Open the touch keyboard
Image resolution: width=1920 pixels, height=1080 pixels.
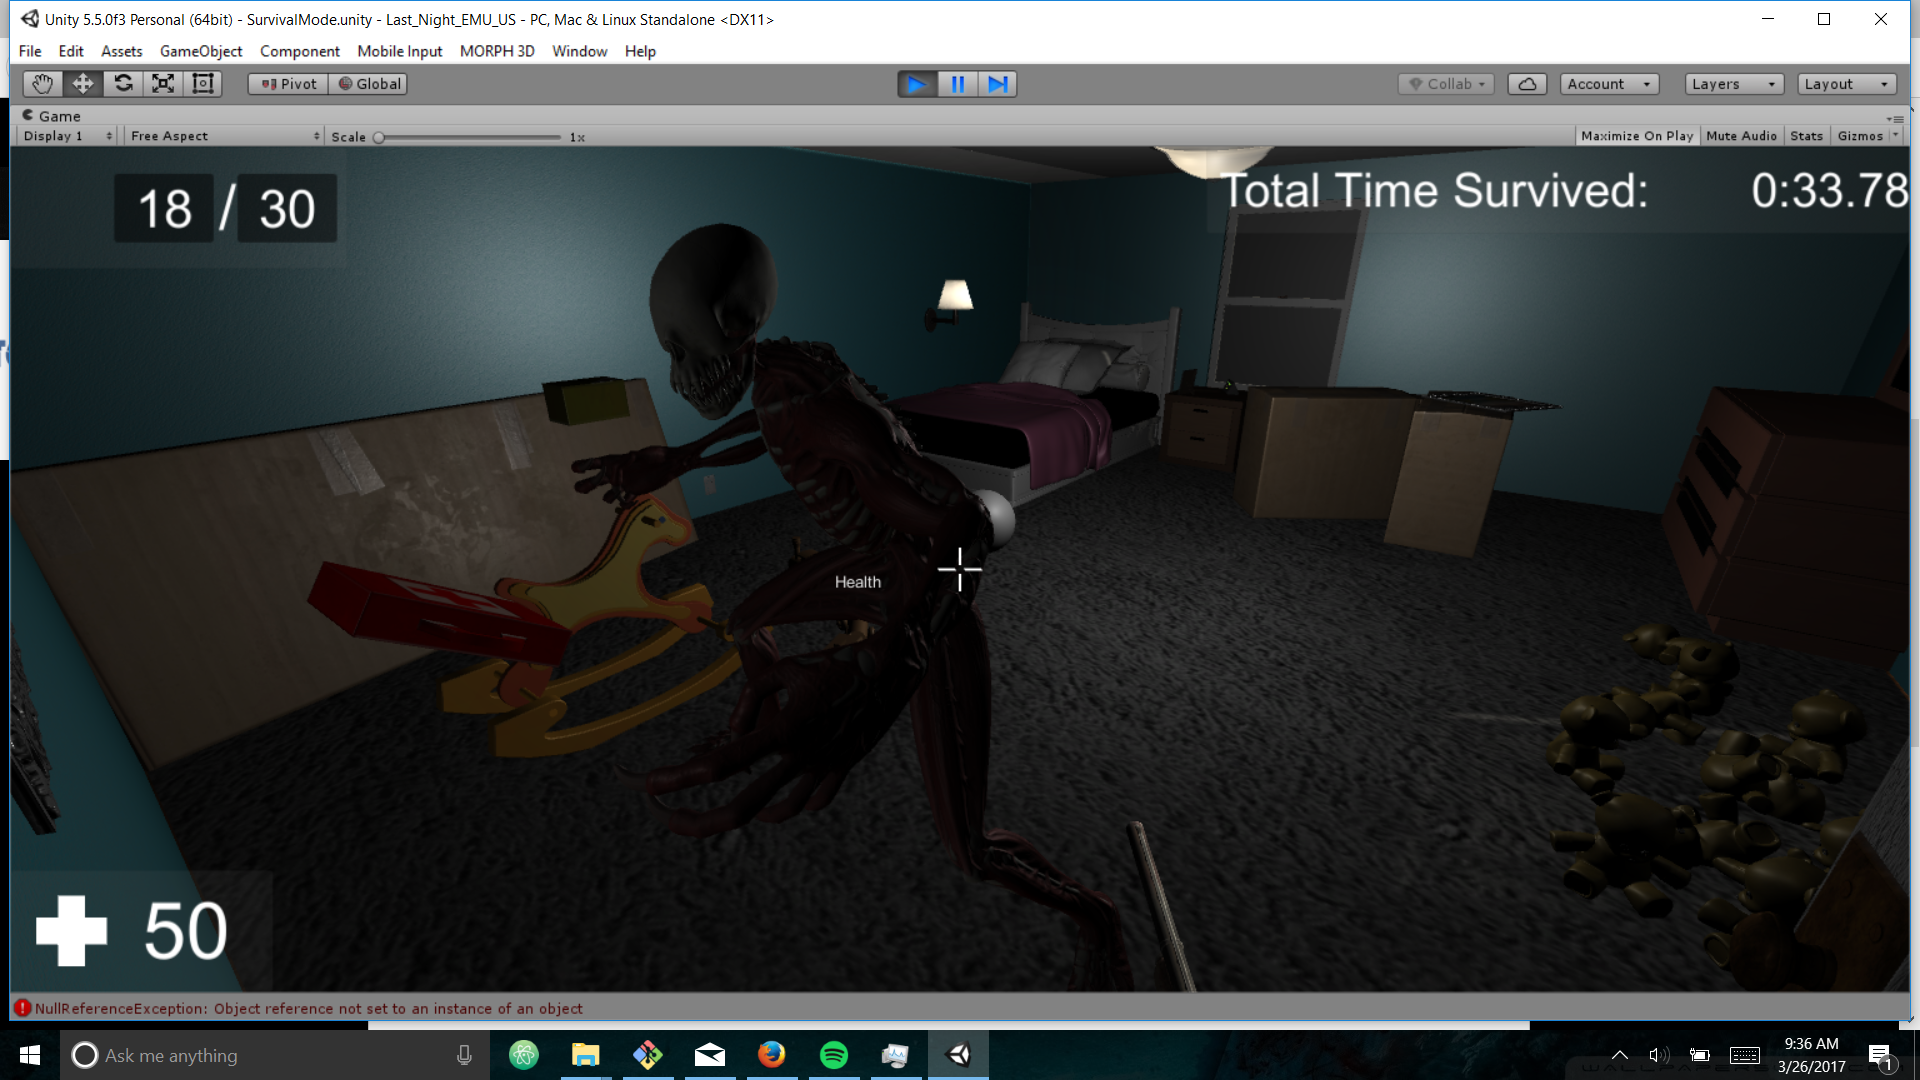pos(1745,1055)
